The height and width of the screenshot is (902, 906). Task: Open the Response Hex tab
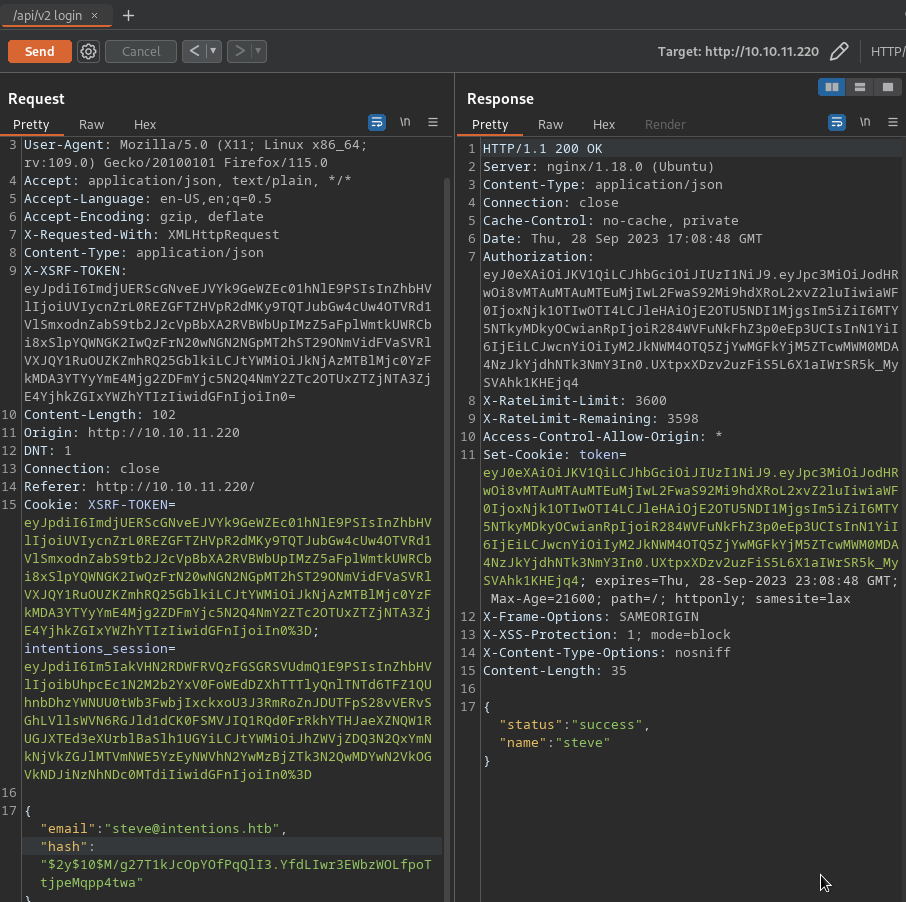604,125
